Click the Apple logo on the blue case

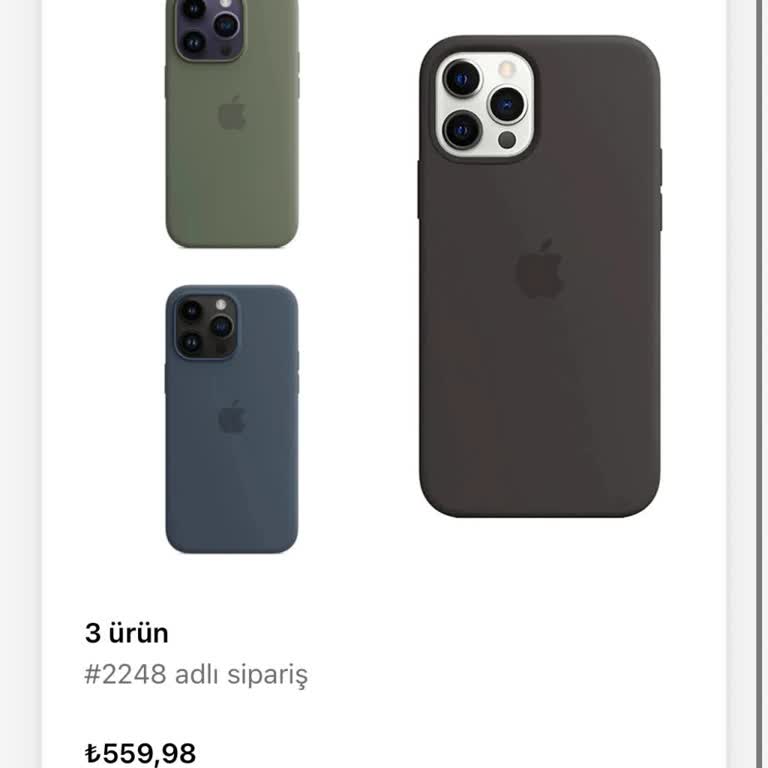pyautogui.click(x=232, y=416)
